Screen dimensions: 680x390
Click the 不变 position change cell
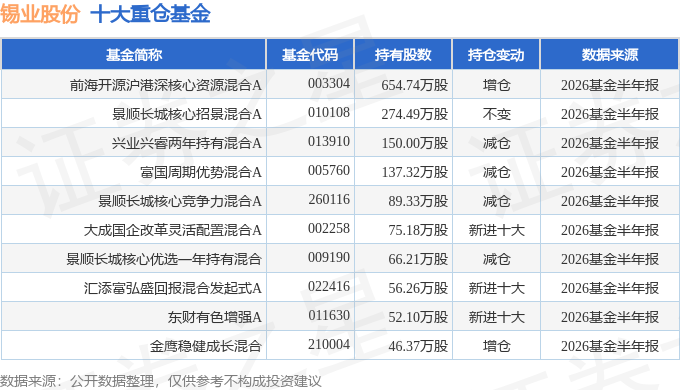pos(497,114)
